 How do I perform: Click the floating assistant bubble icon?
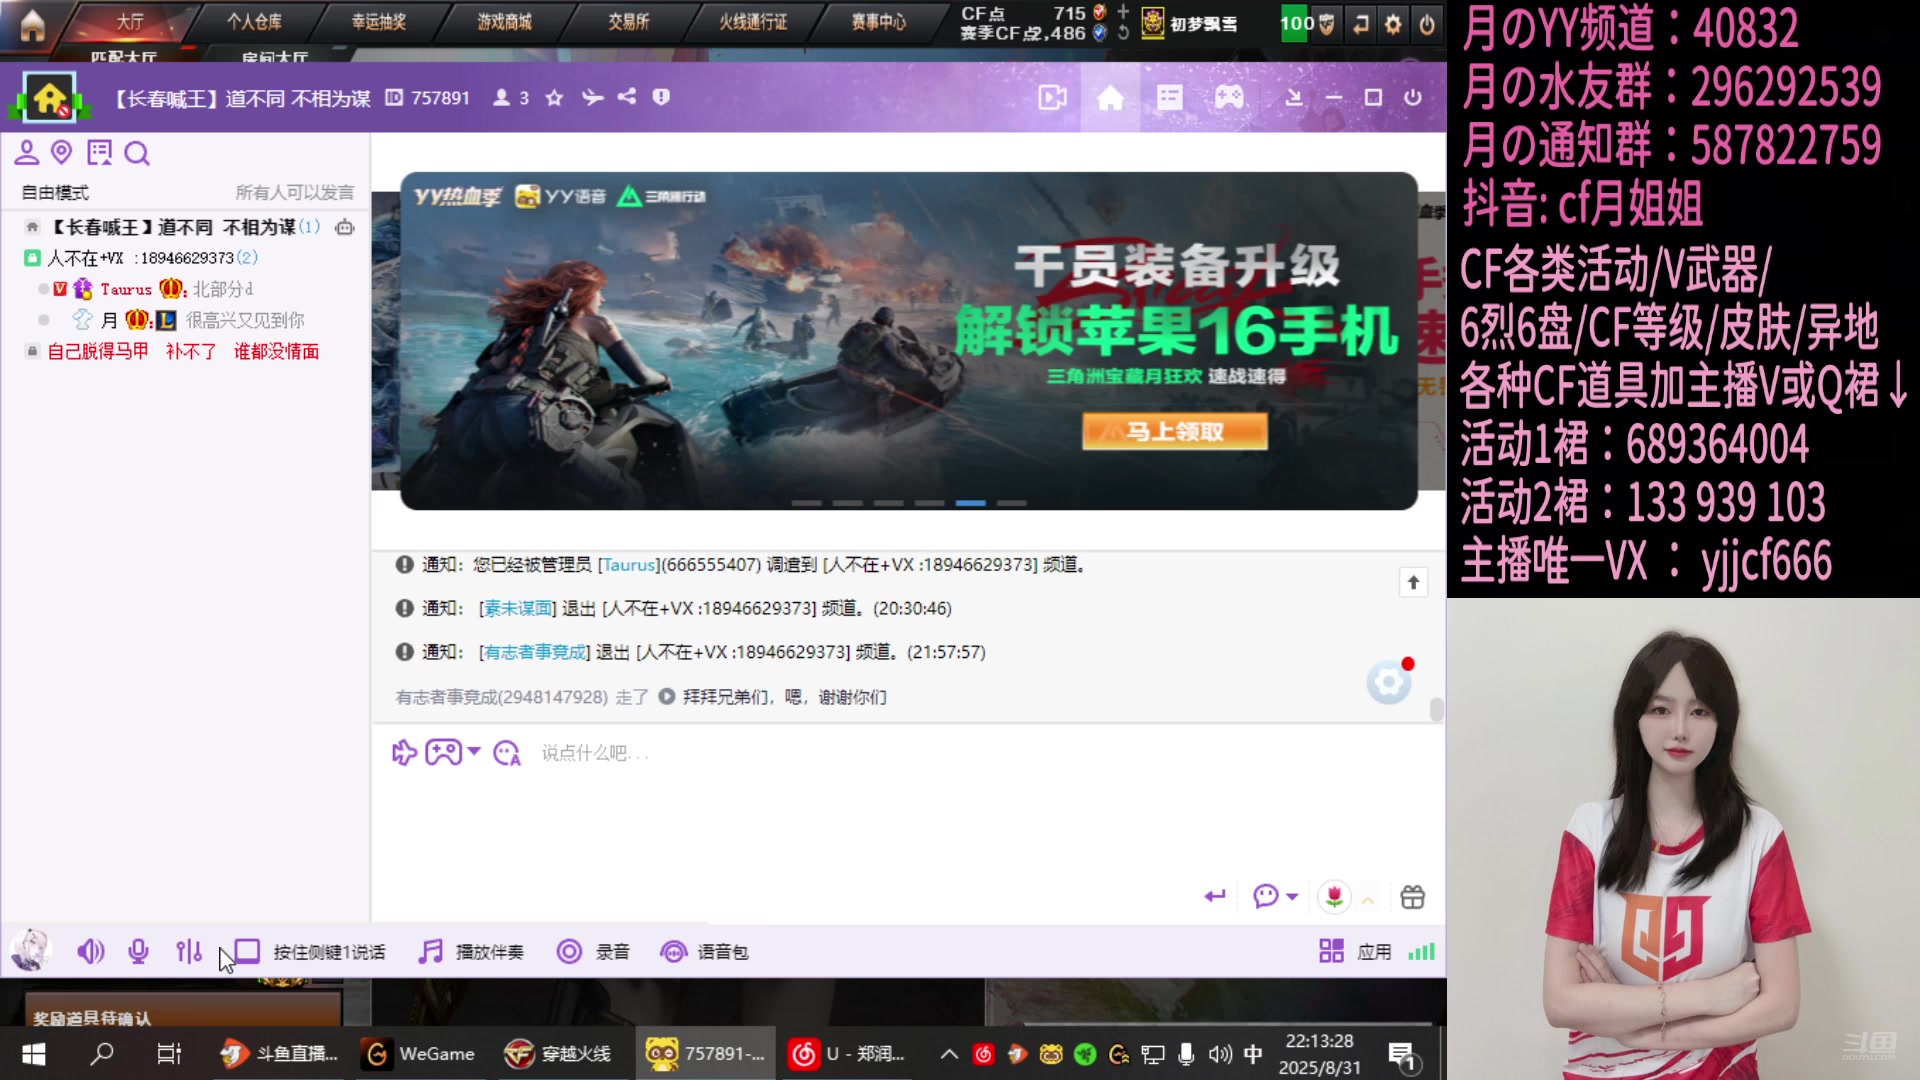tap(1389, 682)
